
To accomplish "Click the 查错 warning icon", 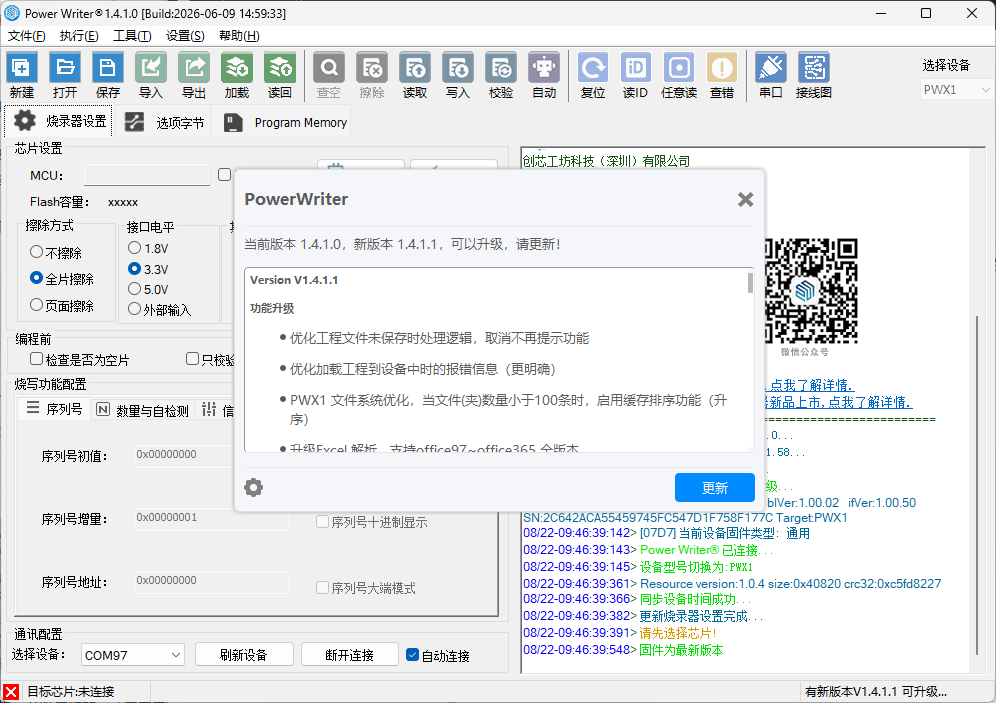I will coord(722,75).
